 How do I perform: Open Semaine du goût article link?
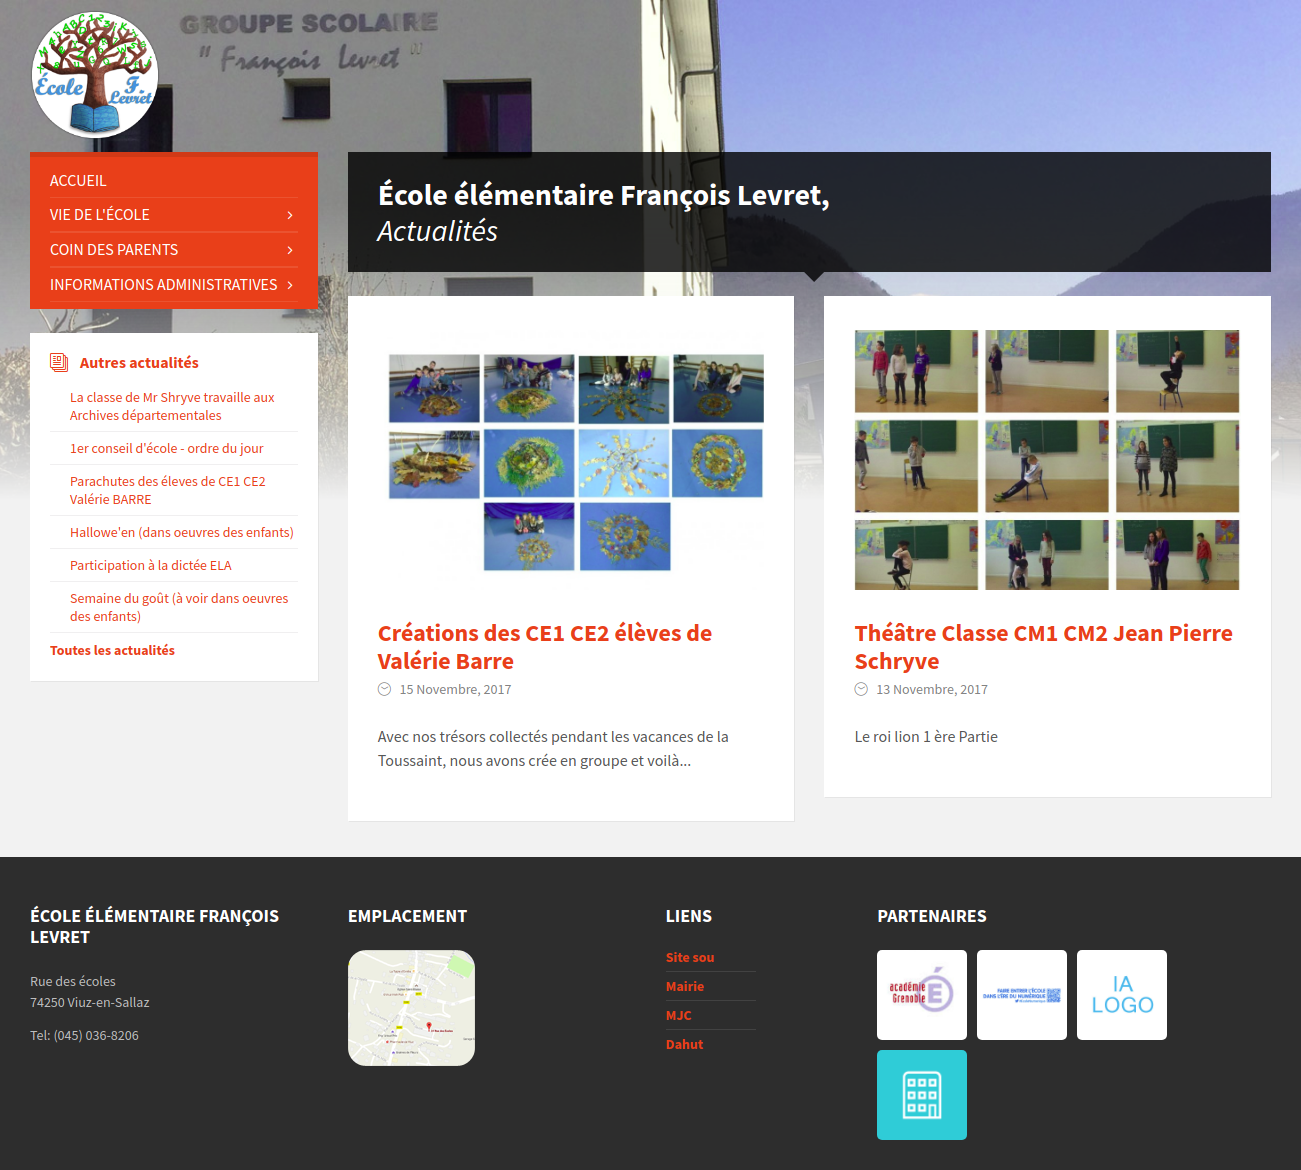pos(179,607)
